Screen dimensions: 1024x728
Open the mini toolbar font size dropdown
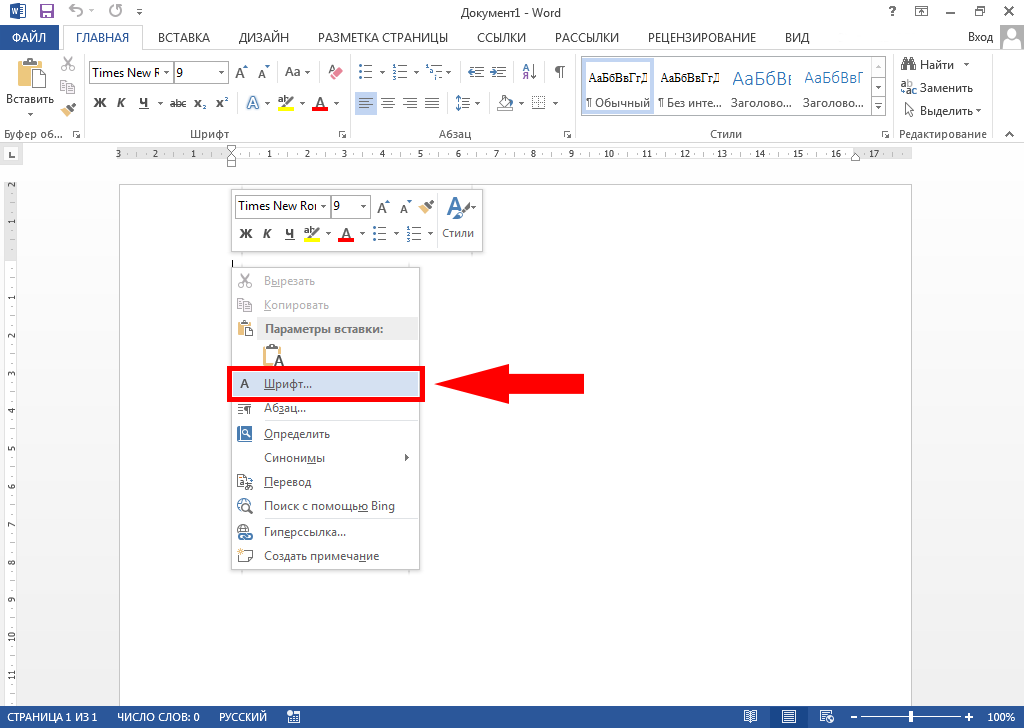363,206
